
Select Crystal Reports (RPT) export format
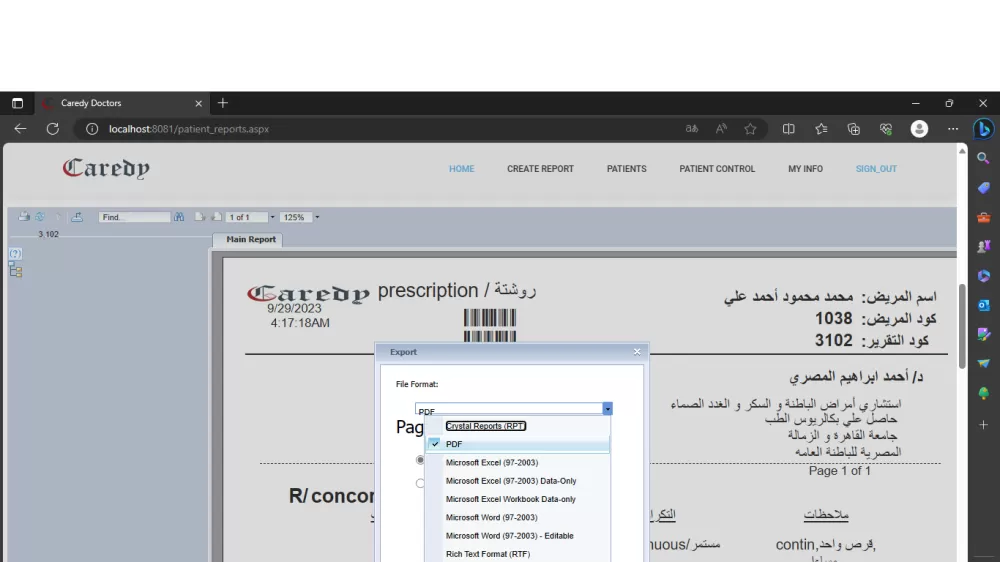[485, 426]
